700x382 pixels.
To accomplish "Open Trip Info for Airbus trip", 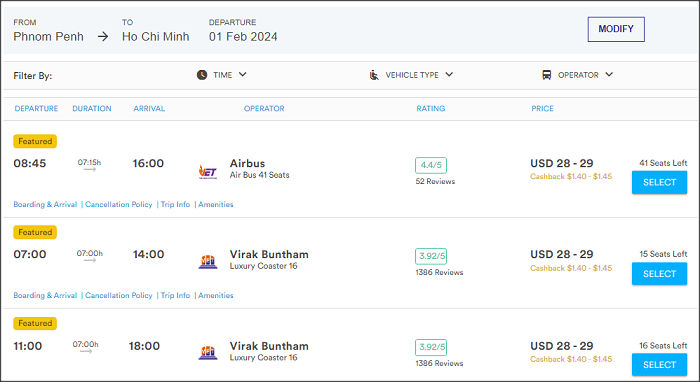I will (175, 204).
